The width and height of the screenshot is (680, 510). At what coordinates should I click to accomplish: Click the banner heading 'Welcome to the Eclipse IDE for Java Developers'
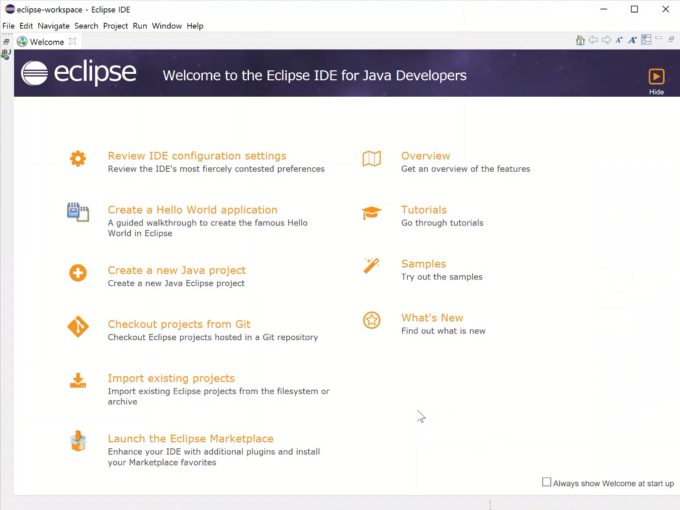click(x=314, y=75)
